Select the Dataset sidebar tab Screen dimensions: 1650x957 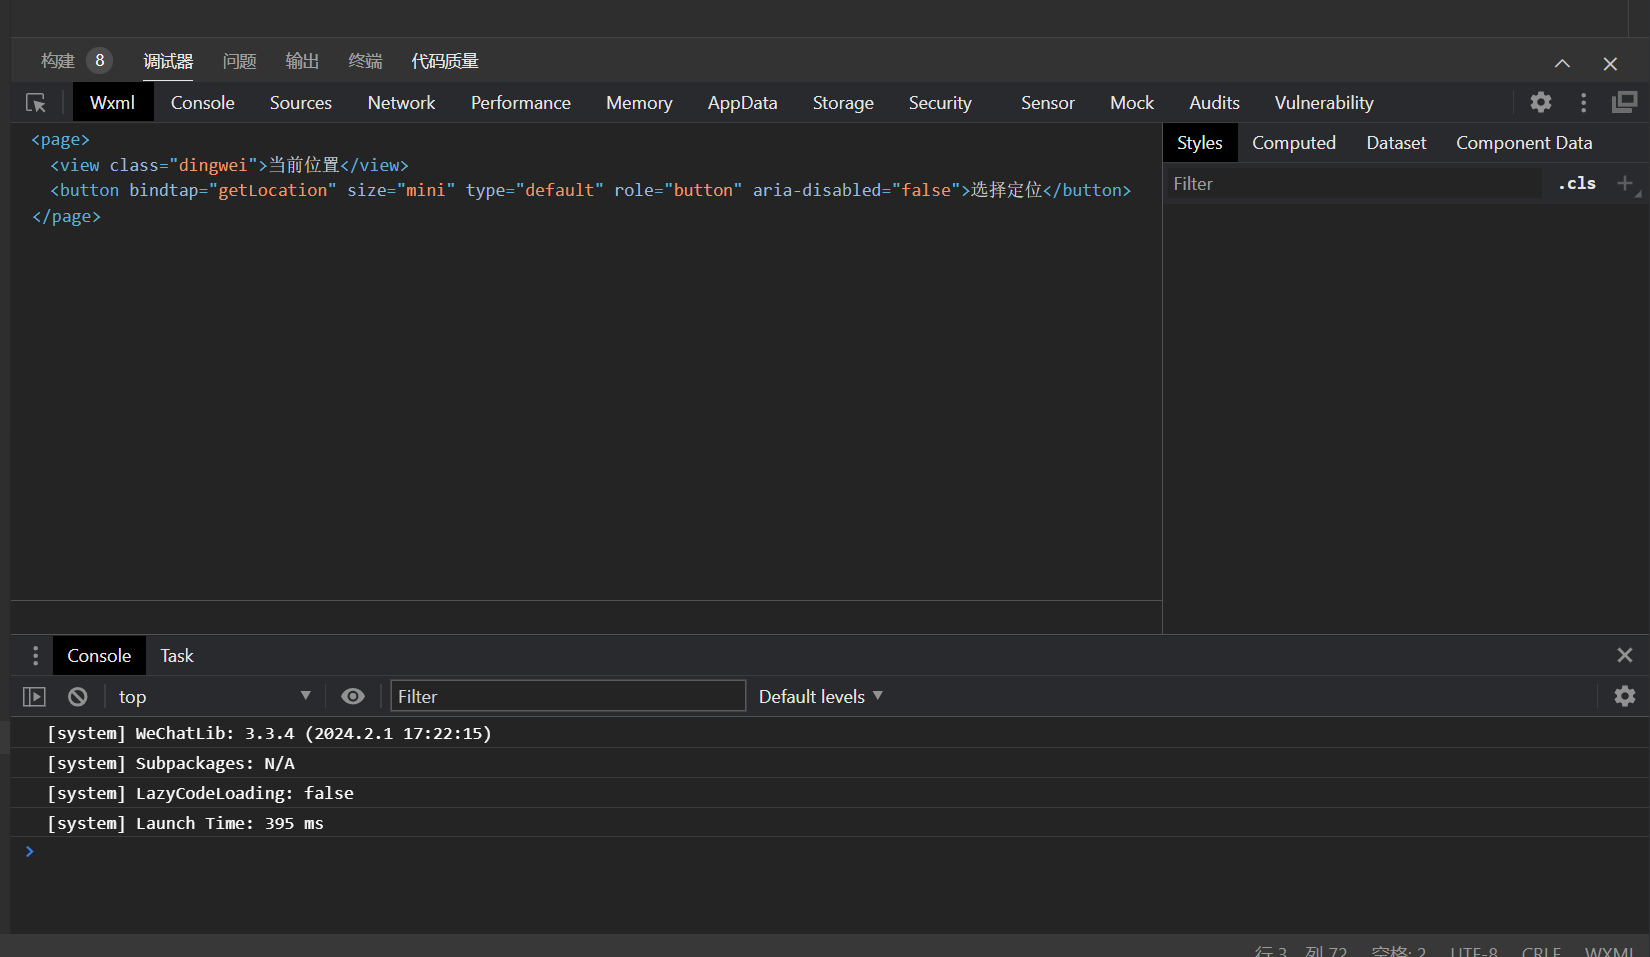click(x=1396, y=143)
